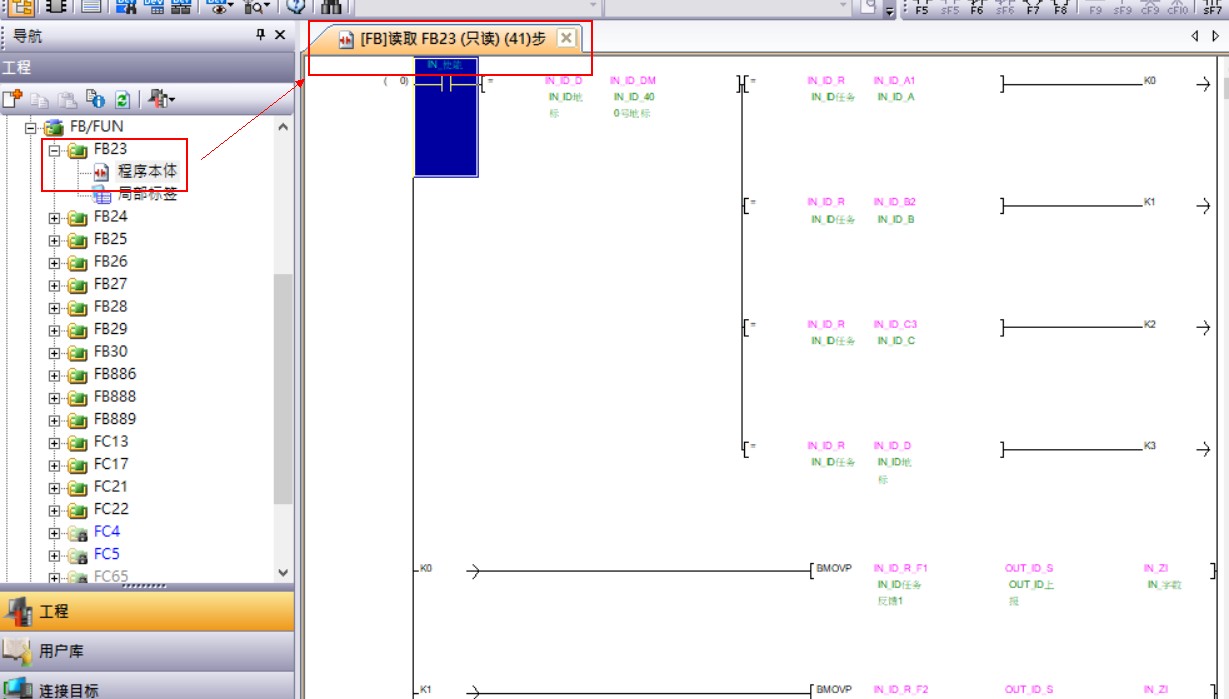Collapse the FB23 tree node
The width and height of the screenshot is (1229, 699).
click(x=55, y=150)
